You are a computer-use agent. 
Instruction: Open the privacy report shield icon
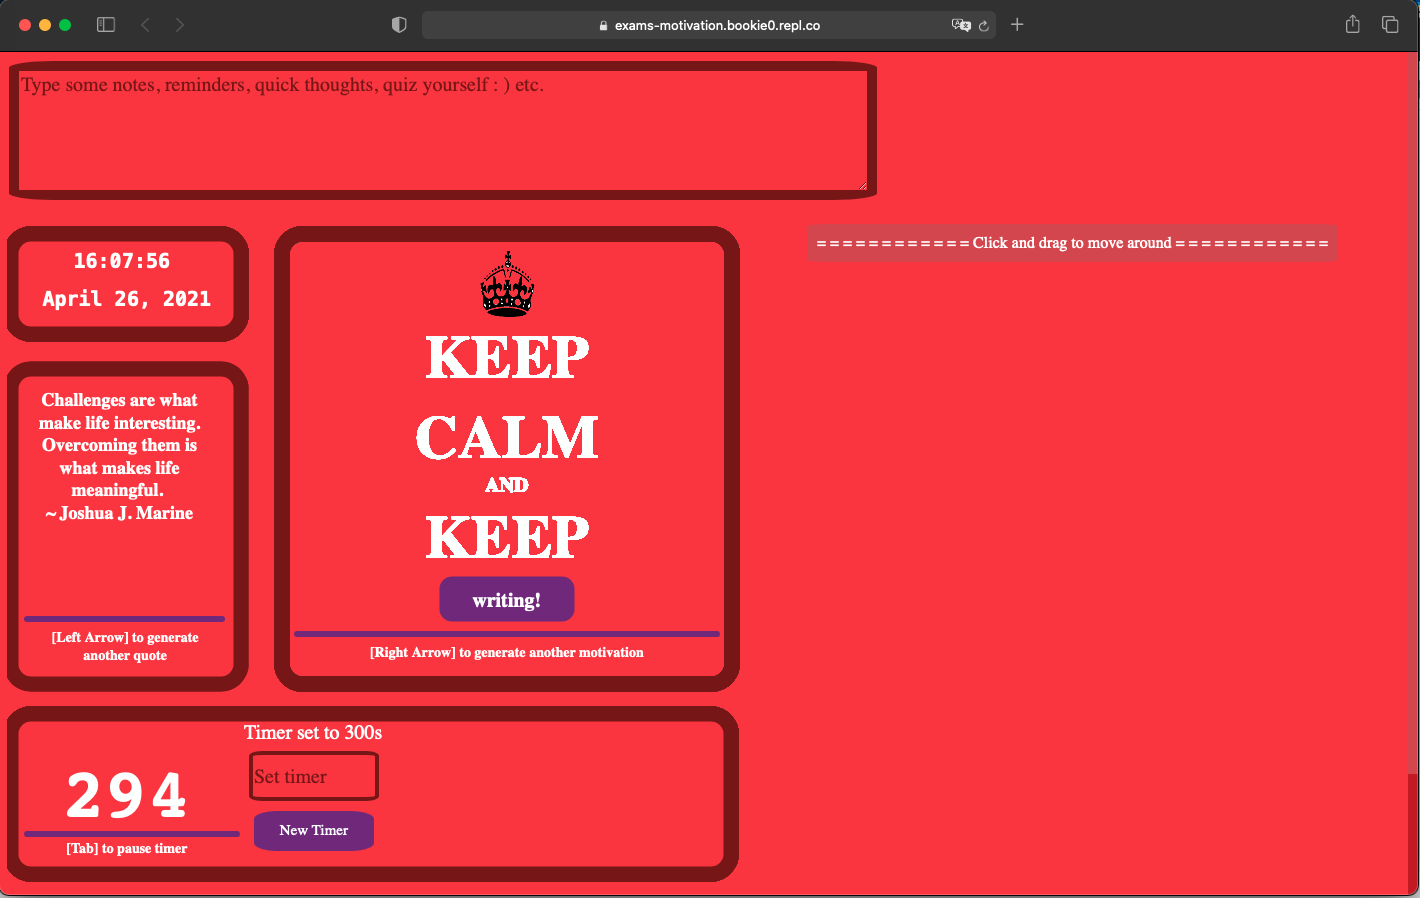399,25
